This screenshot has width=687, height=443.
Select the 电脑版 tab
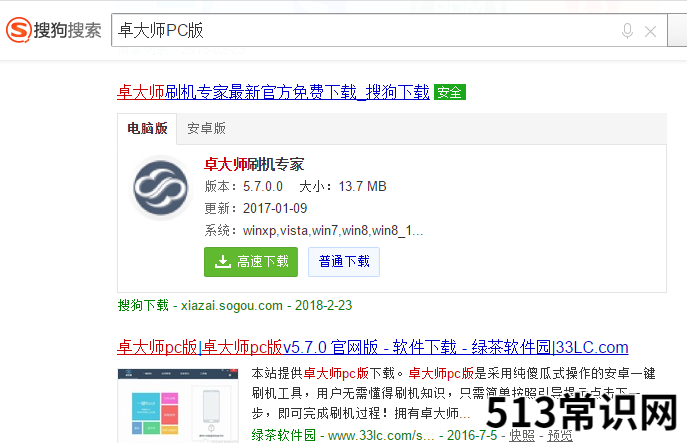[x=147, y=128]
